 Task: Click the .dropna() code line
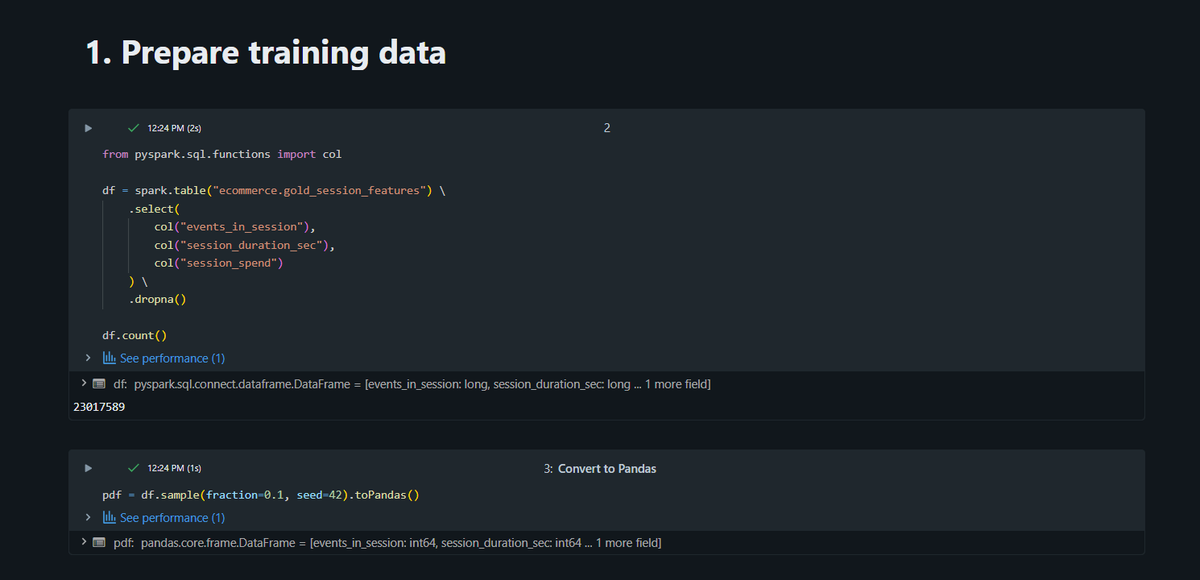(x=157, y=299)
